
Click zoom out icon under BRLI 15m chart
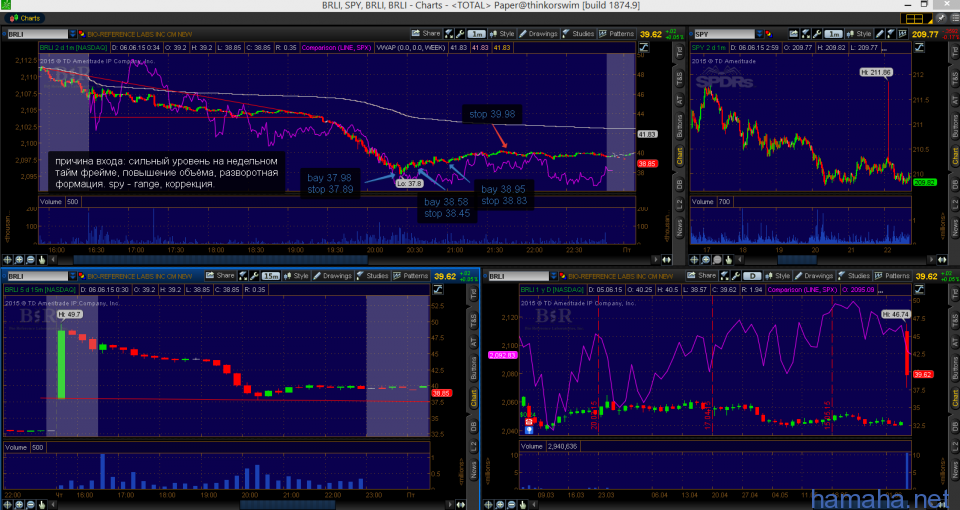click(30, 504)
